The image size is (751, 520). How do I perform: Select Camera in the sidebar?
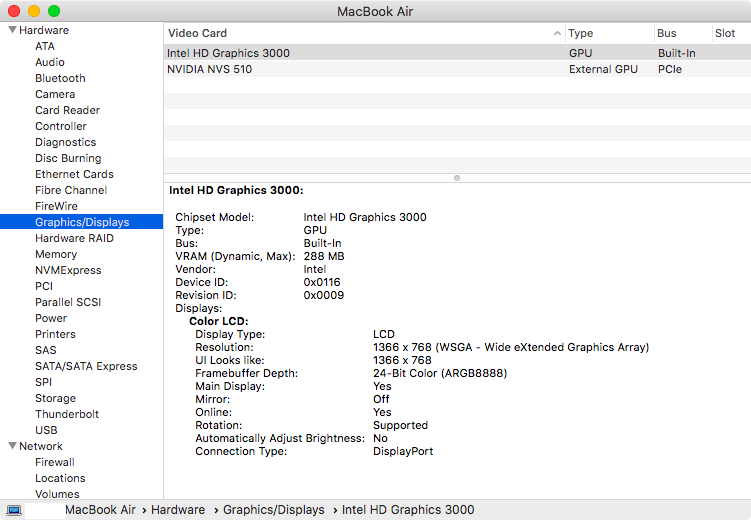(55, 94)
